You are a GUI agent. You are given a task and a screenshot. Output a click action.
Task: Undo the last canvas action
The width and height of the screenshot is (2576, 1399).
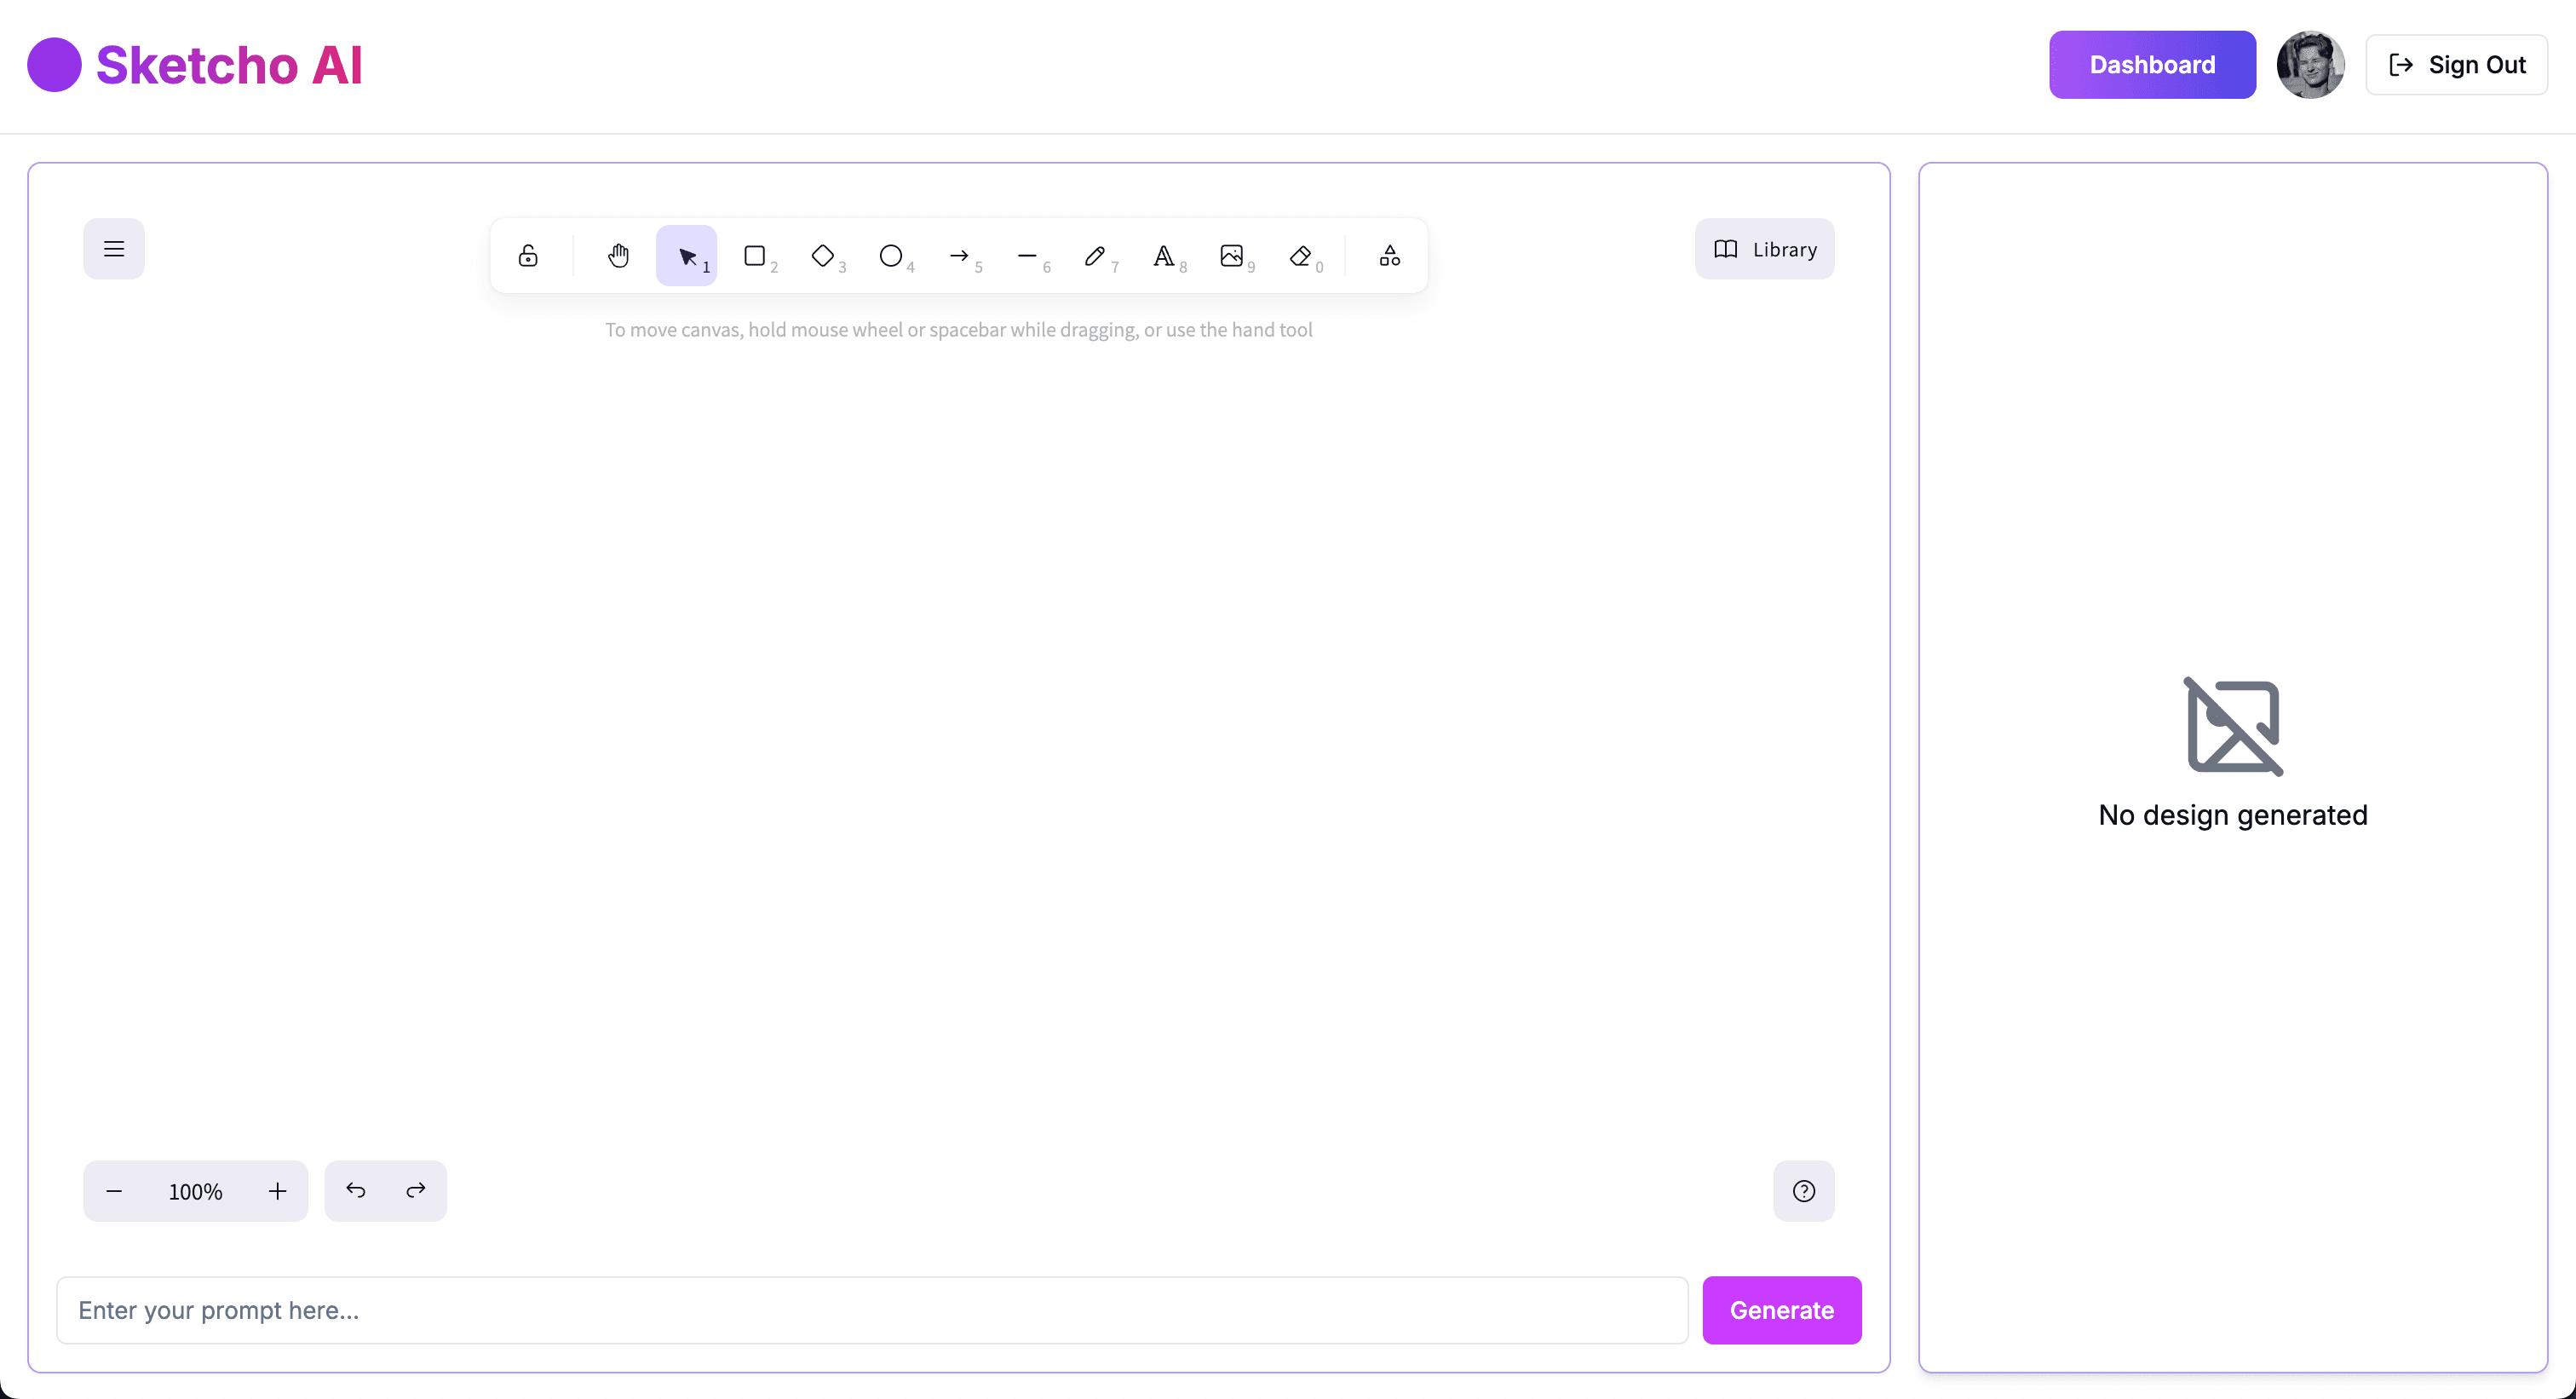point(356,1191)
